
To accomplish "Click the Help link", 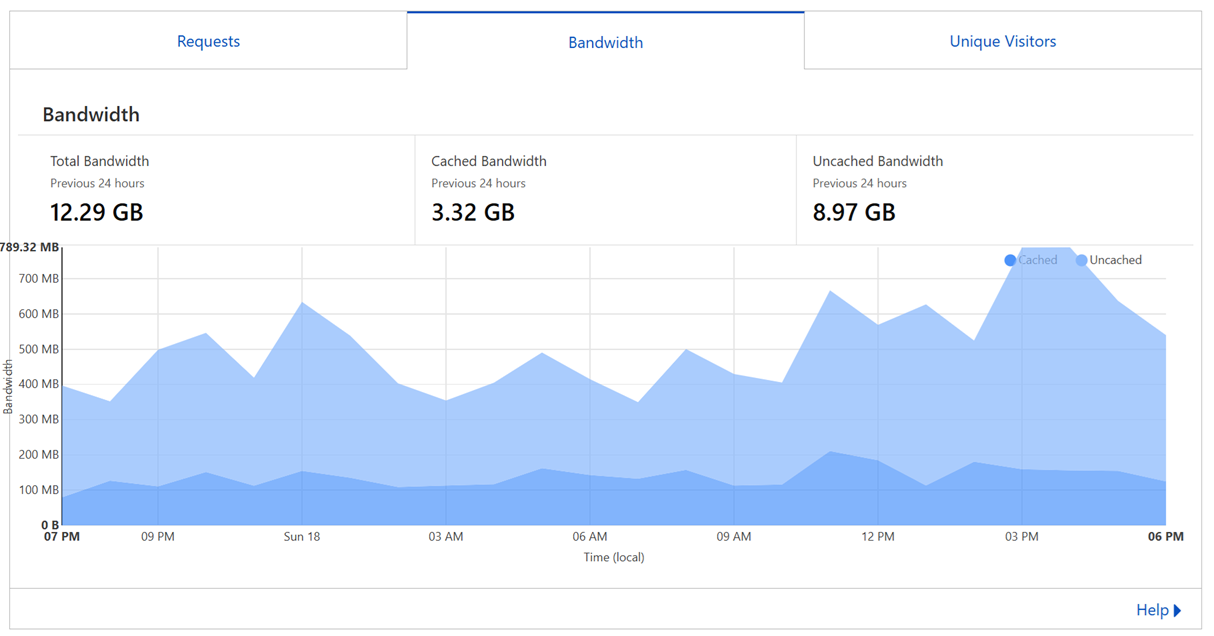I will coord(1152,610).
